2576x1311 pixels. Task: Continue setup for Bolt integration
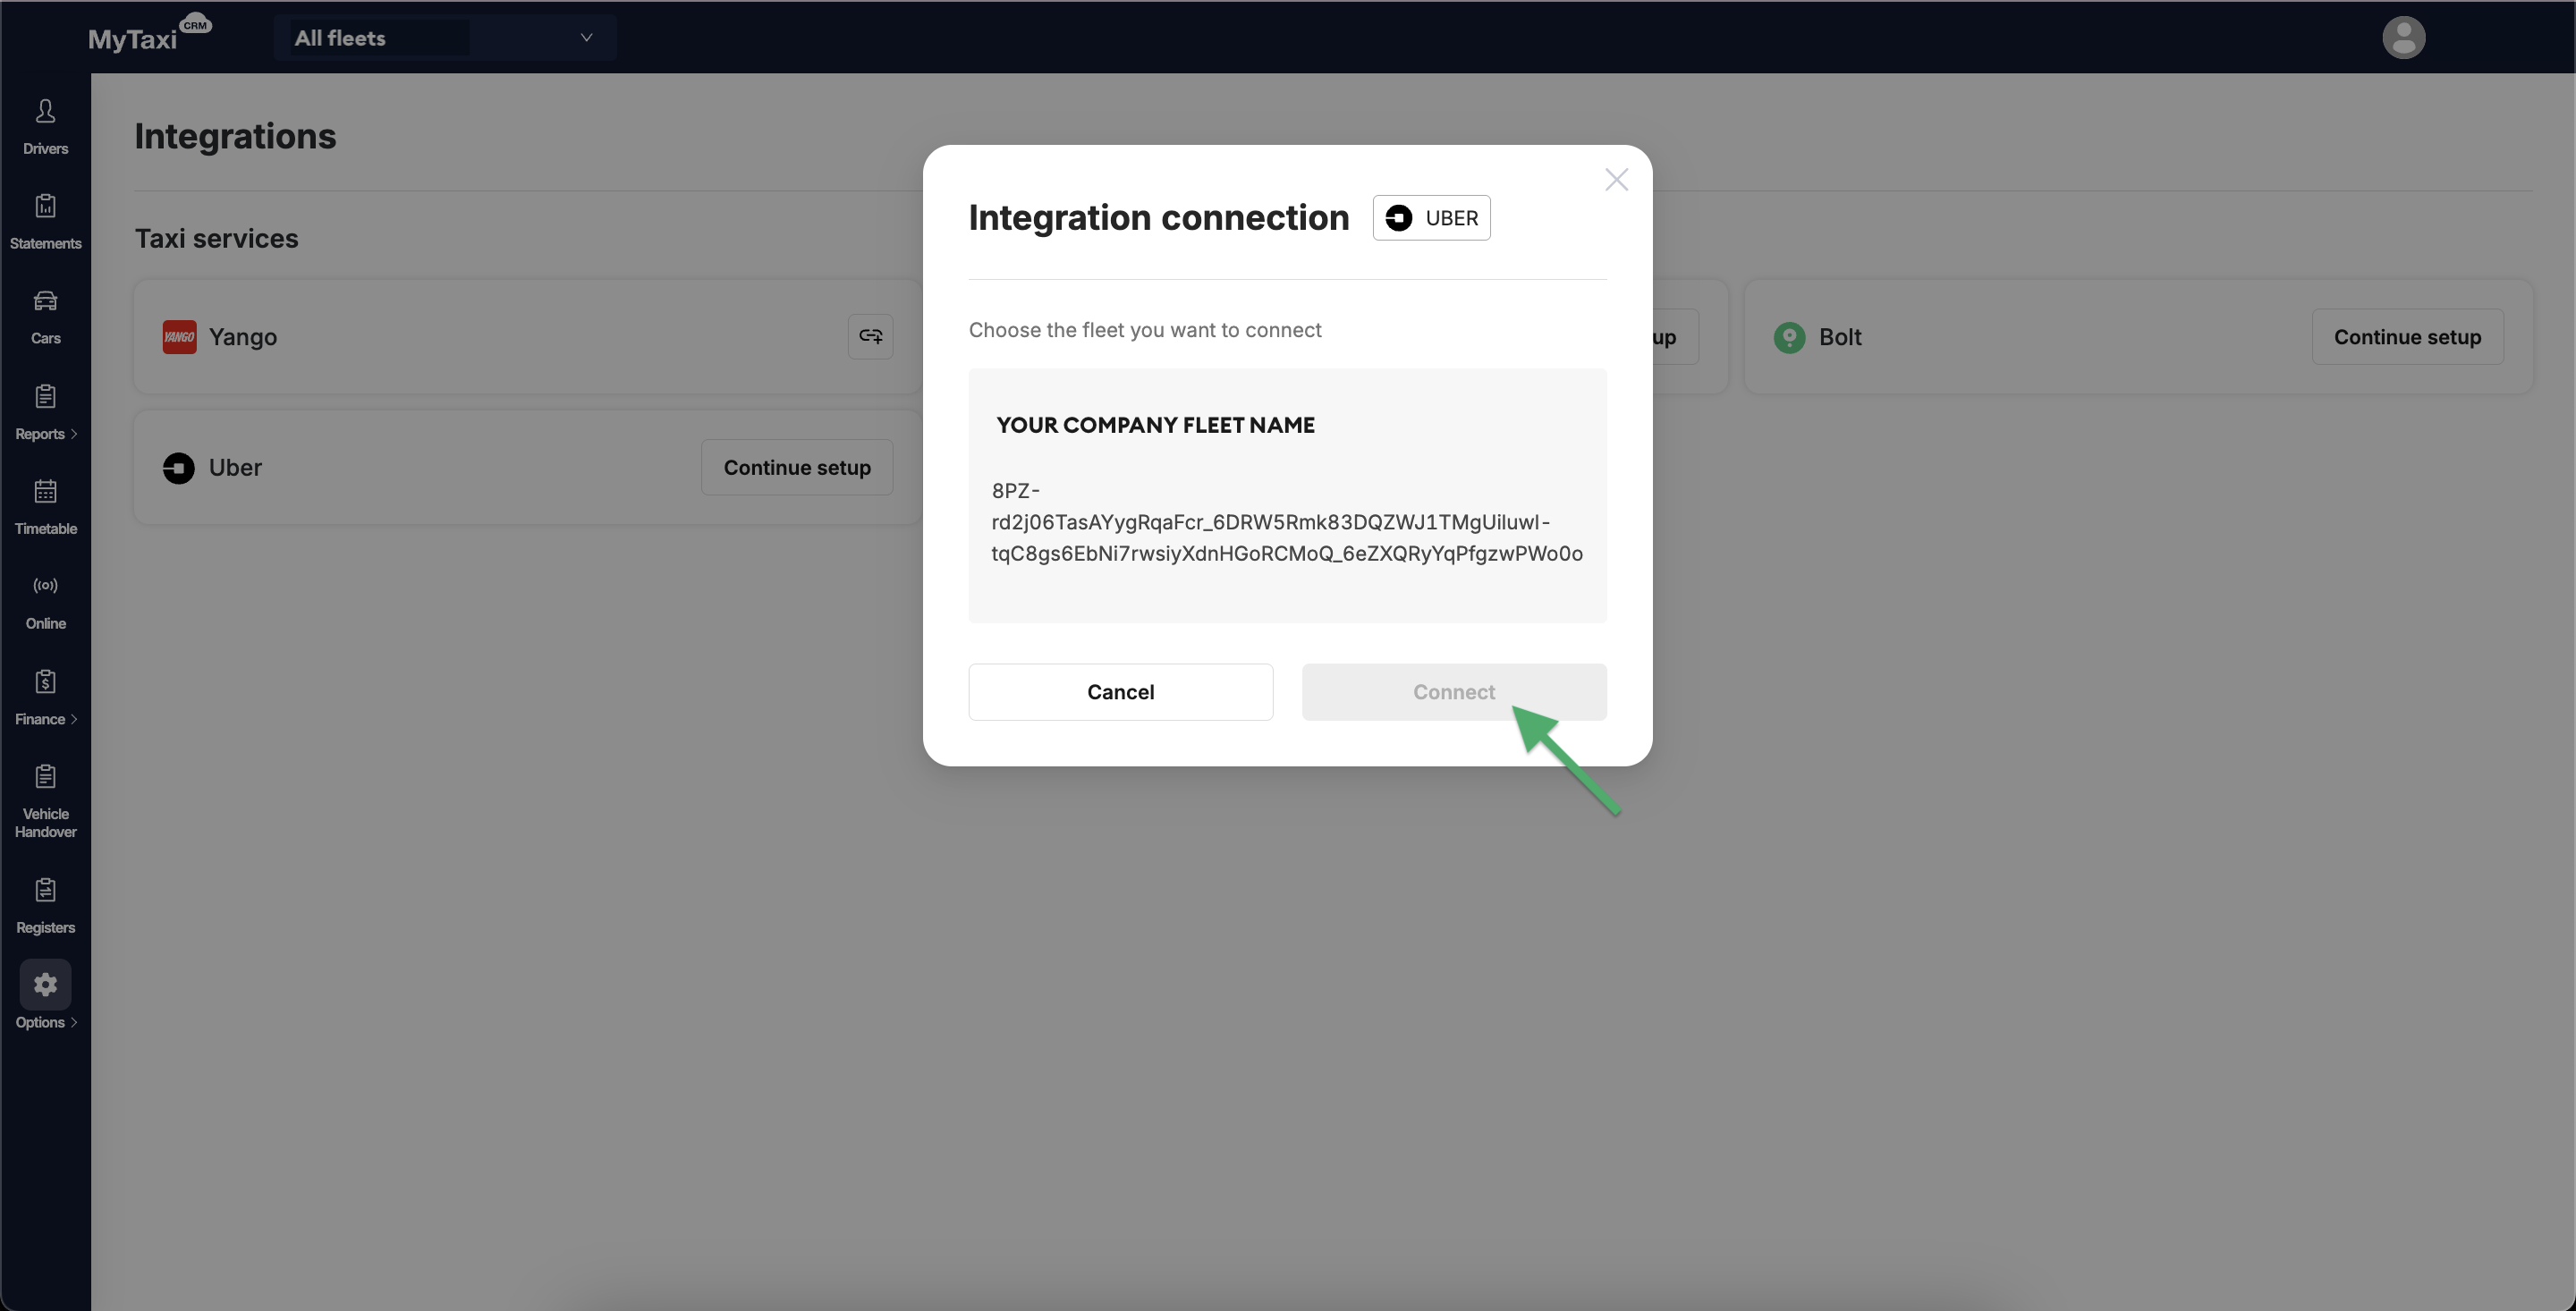[2407, 337]
